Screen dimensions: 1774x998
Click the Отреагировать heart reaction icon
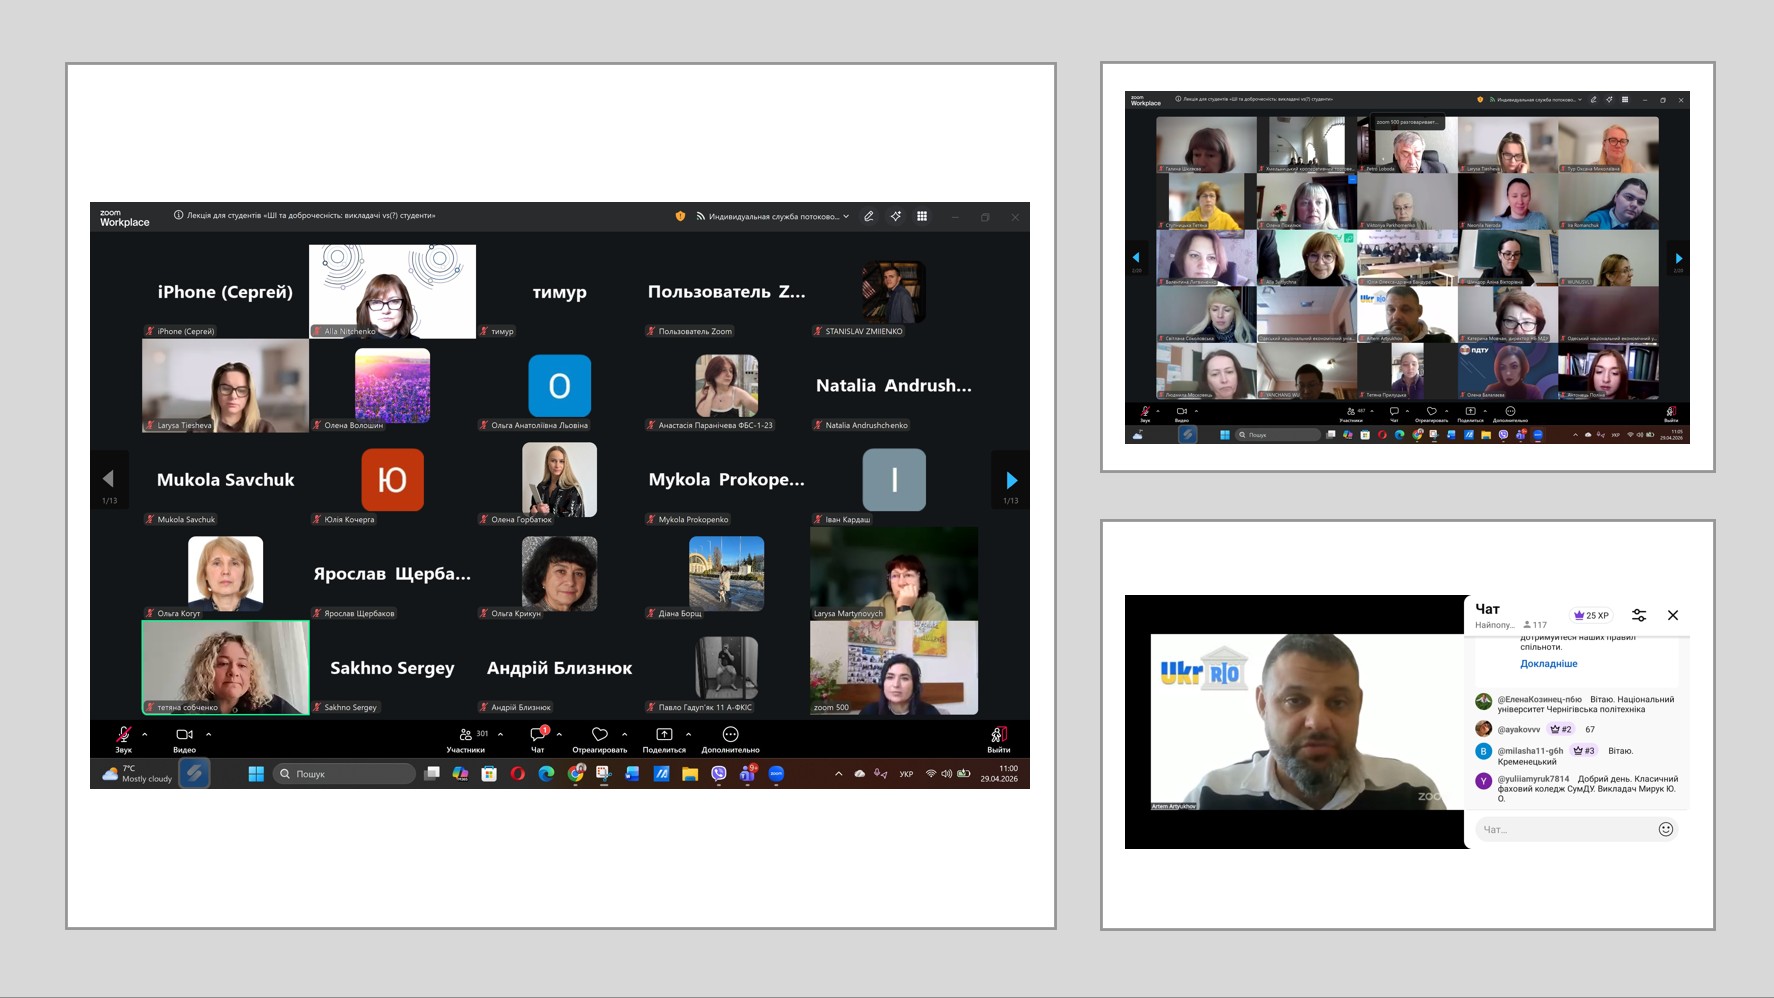[599, 735]
